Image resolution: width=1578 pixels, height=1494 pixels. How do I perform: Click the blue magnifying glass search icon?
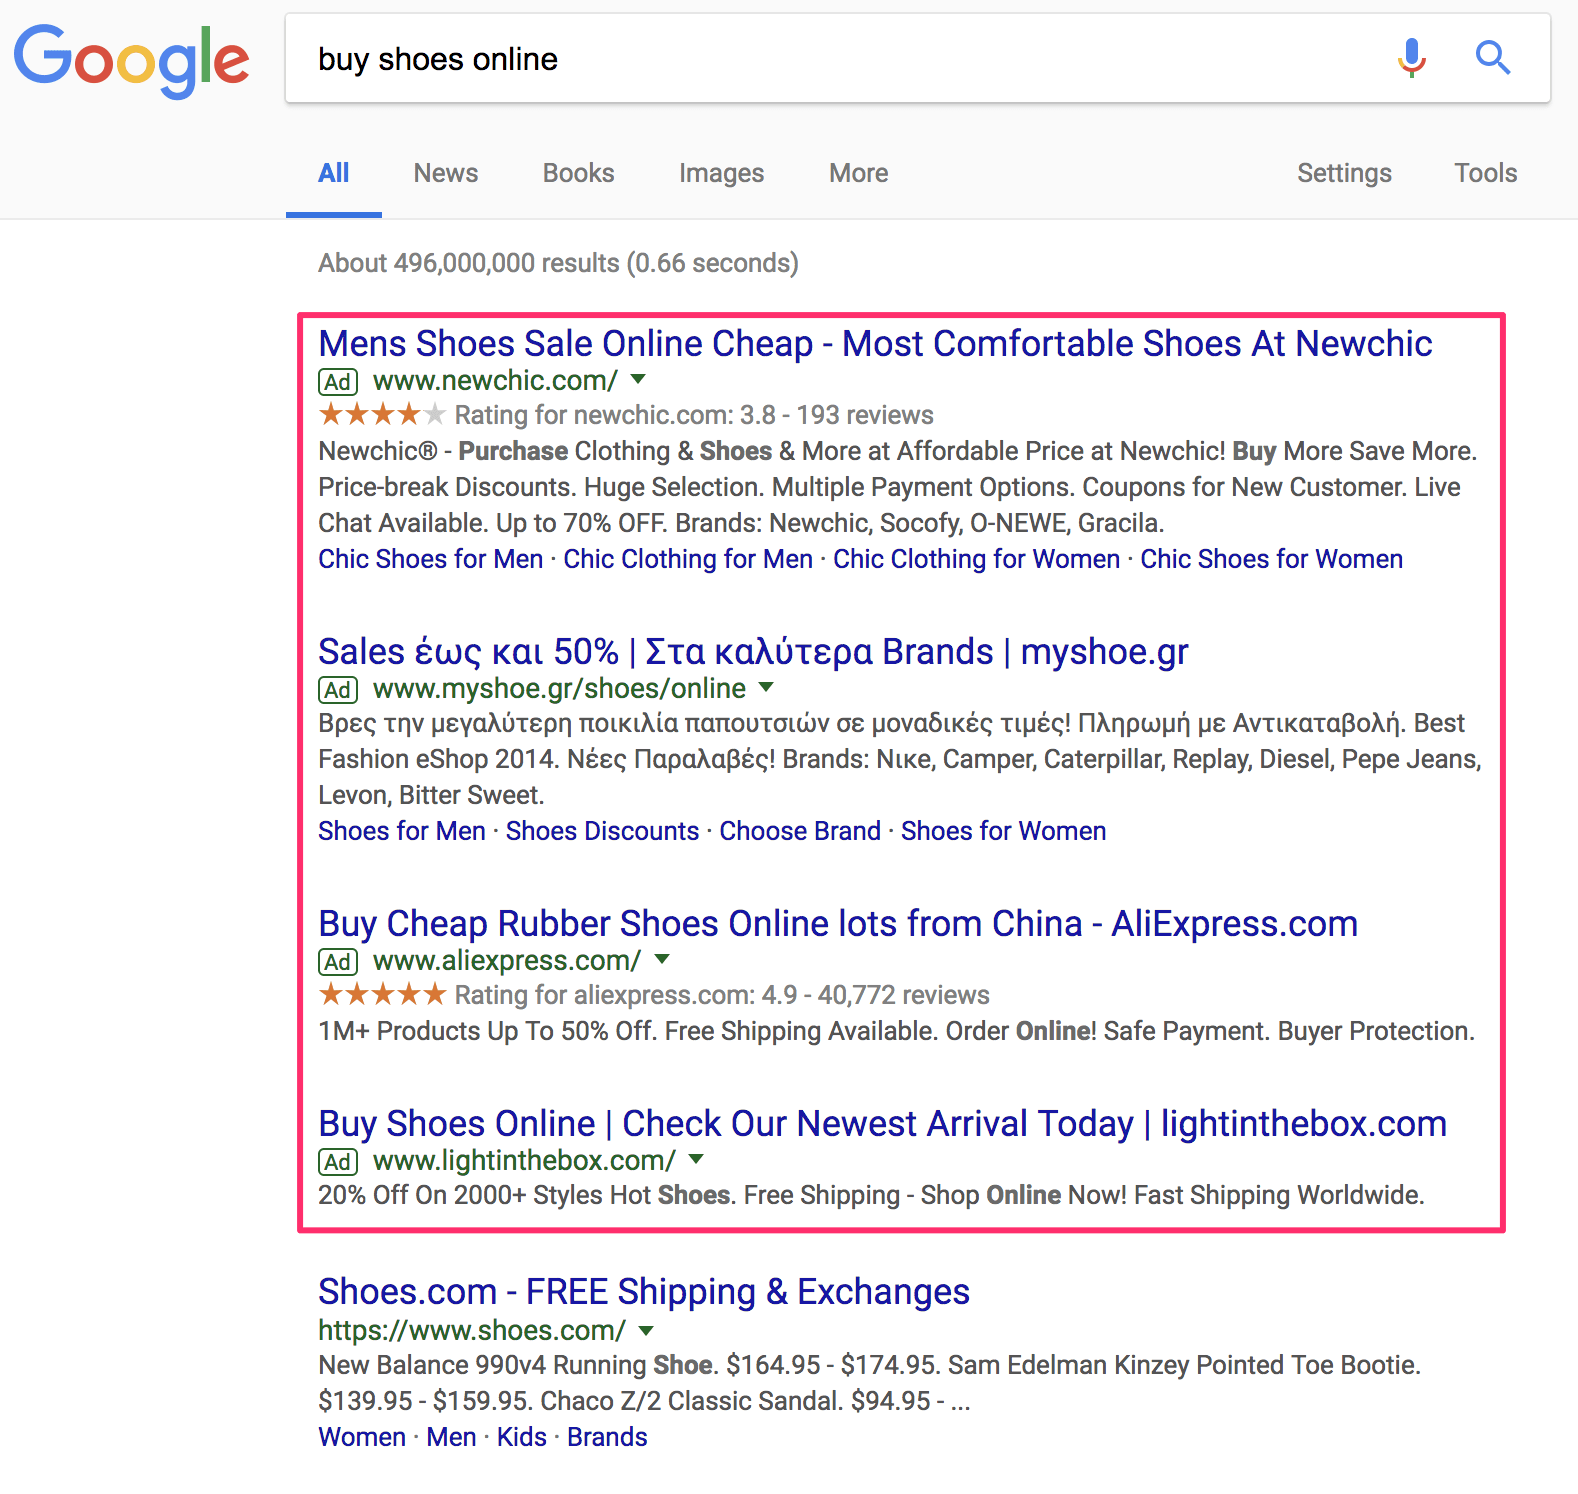pyautogui.click(x=1492, y=58)
